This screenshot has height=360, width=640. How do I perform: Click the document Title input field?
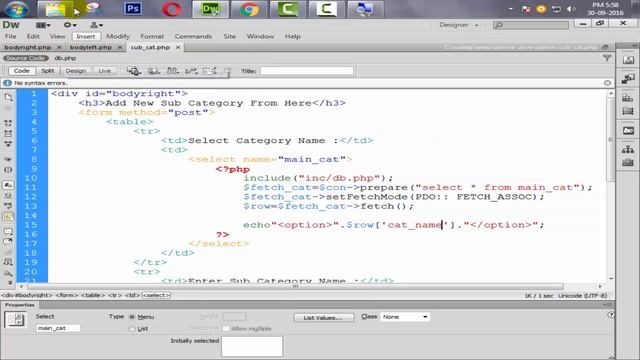307,71
